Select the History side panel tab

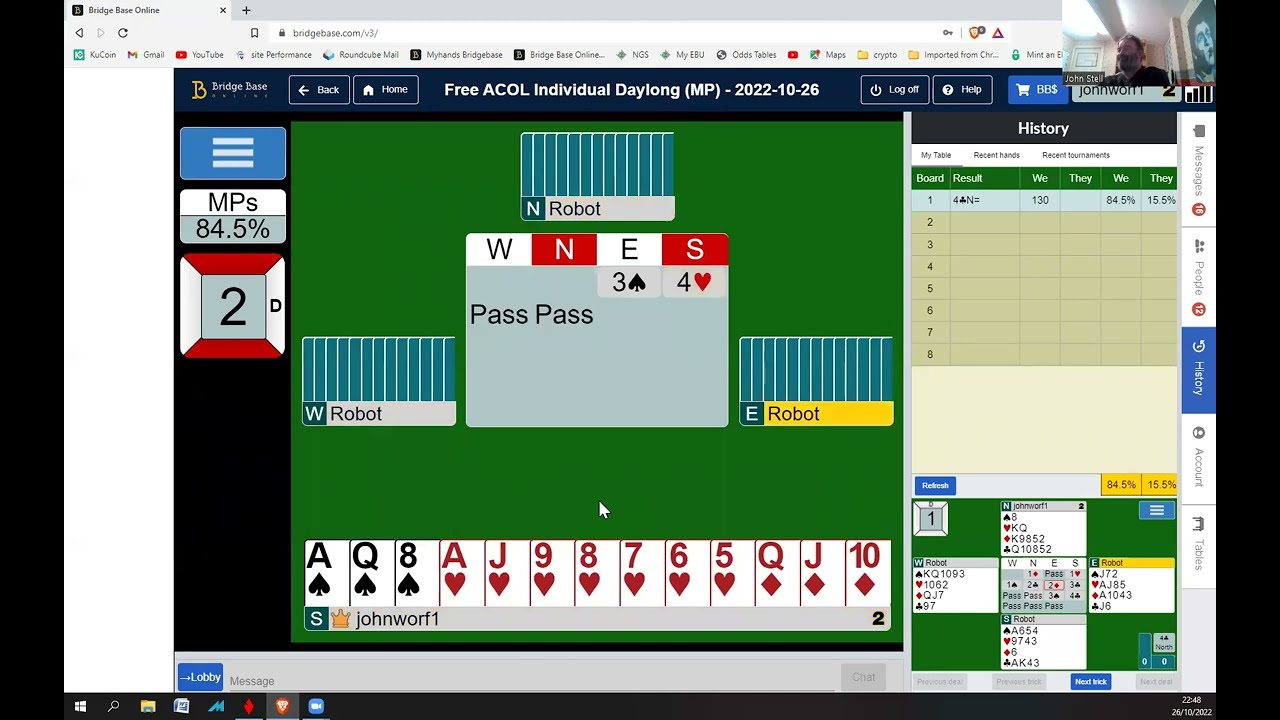(x=1199, y=370)
